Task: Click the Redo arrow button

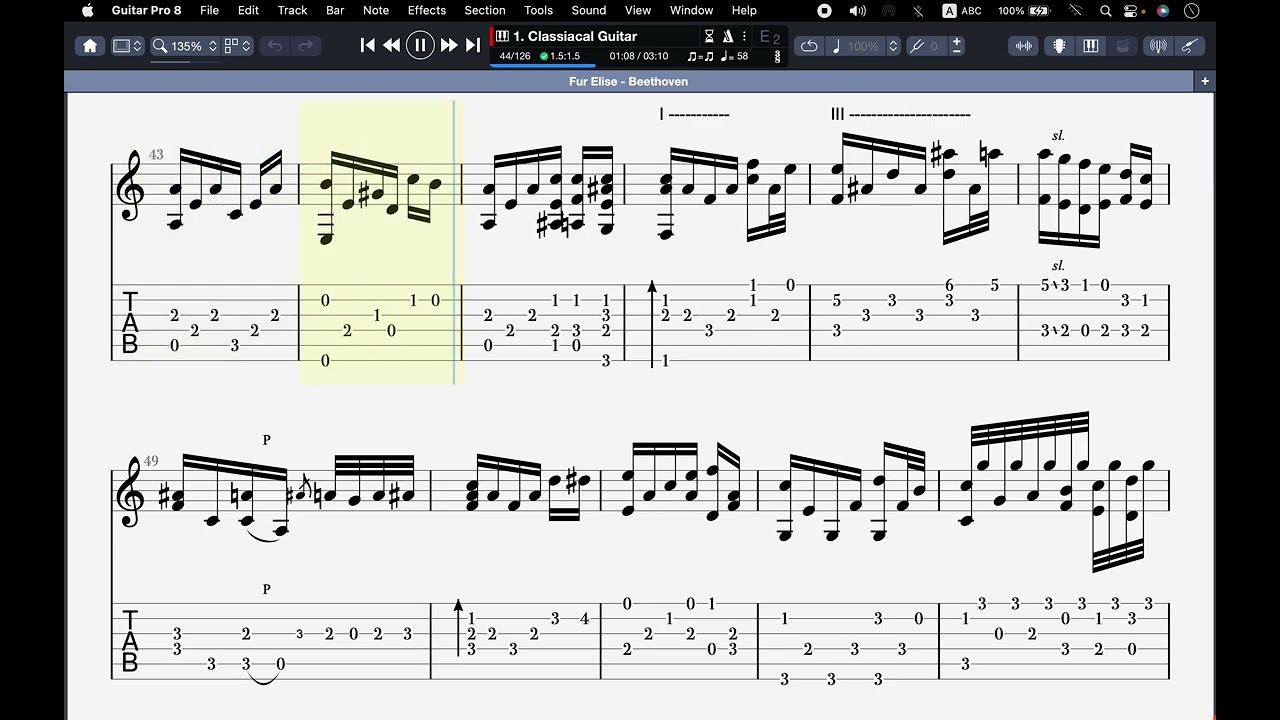Action: (306, 46)
